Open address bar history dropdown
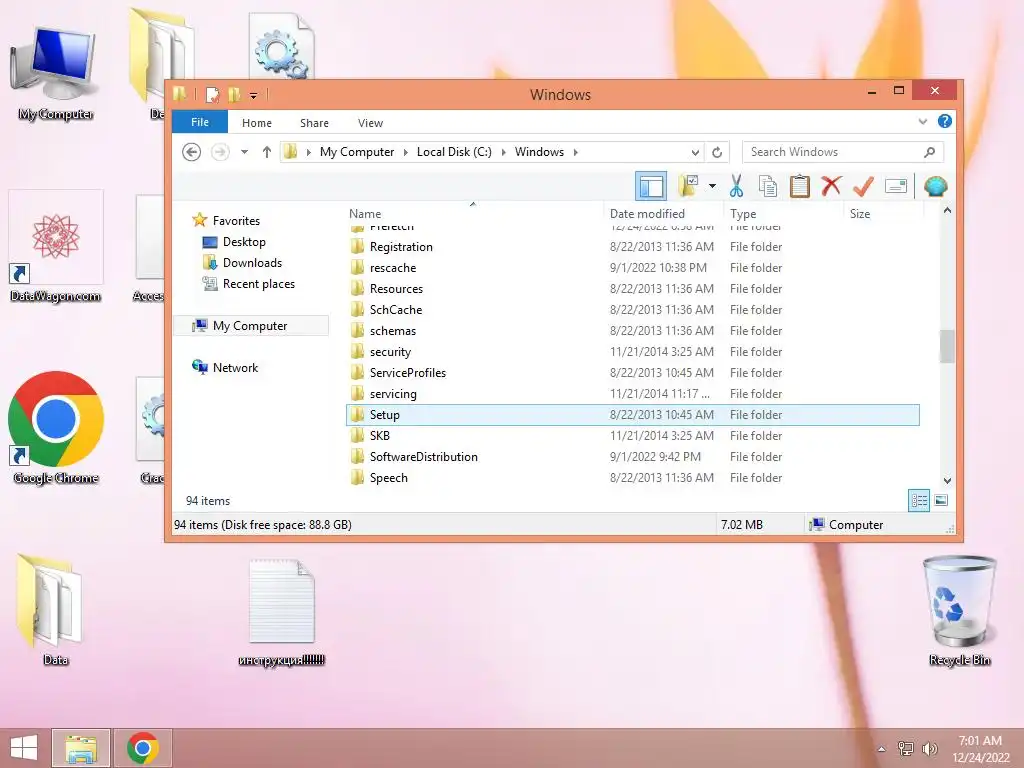The height and width of the screenshot is (768, 1024). click(x=695, y=153)
